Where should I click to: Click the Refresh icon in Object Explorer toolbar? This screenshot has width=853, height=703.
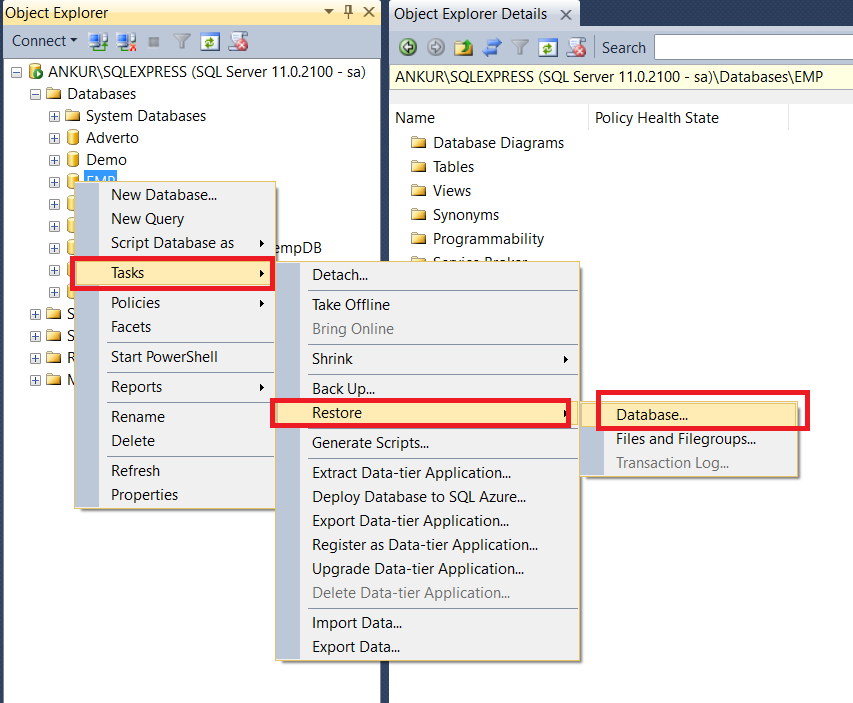pos(210,41)
